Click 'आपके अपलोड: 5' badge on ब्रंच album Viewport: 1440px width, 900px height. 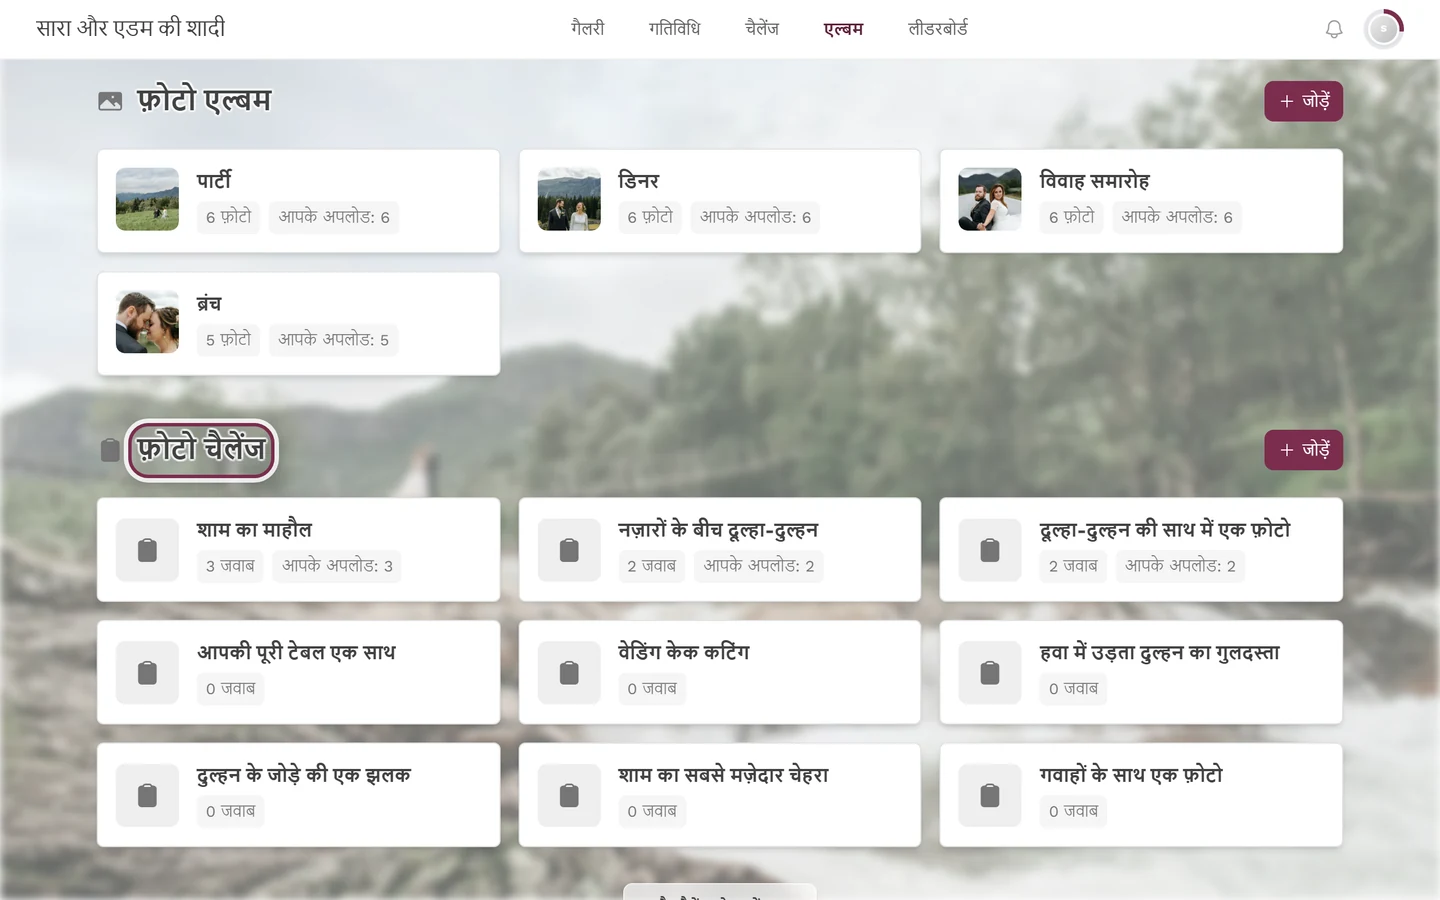[x=334, y=340]
